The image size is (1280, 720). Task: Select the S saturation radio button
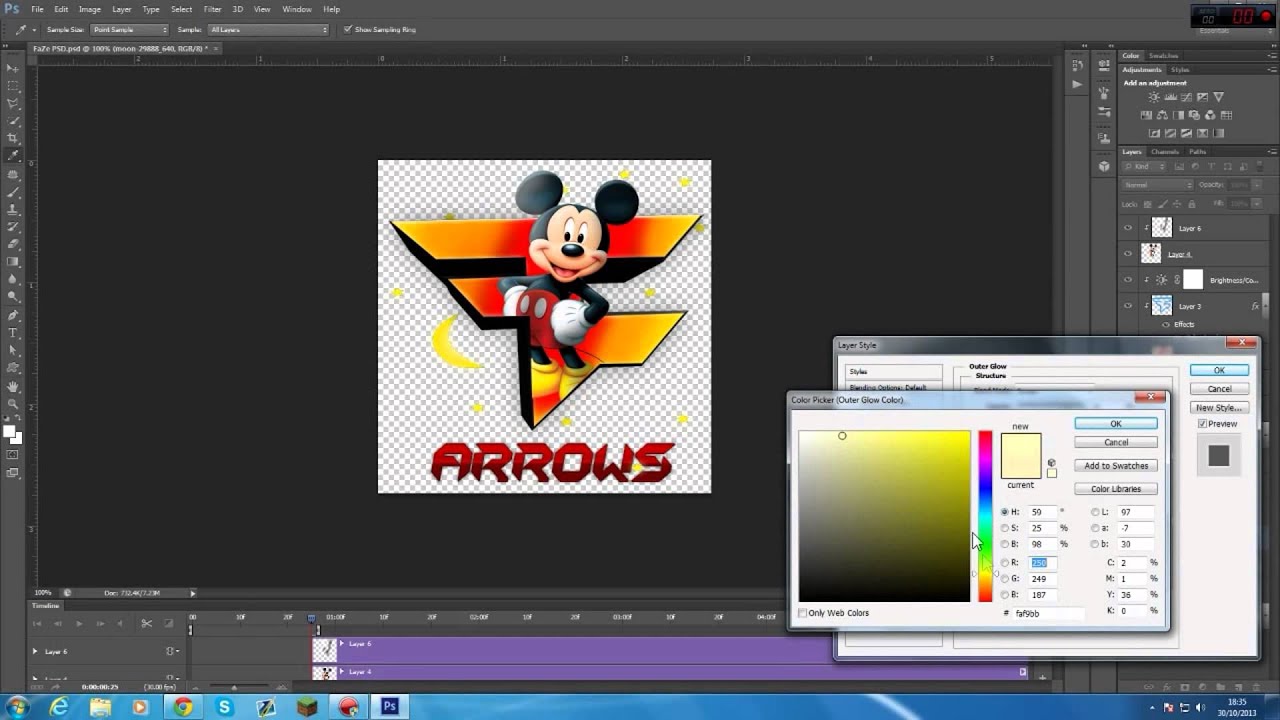1005,528
